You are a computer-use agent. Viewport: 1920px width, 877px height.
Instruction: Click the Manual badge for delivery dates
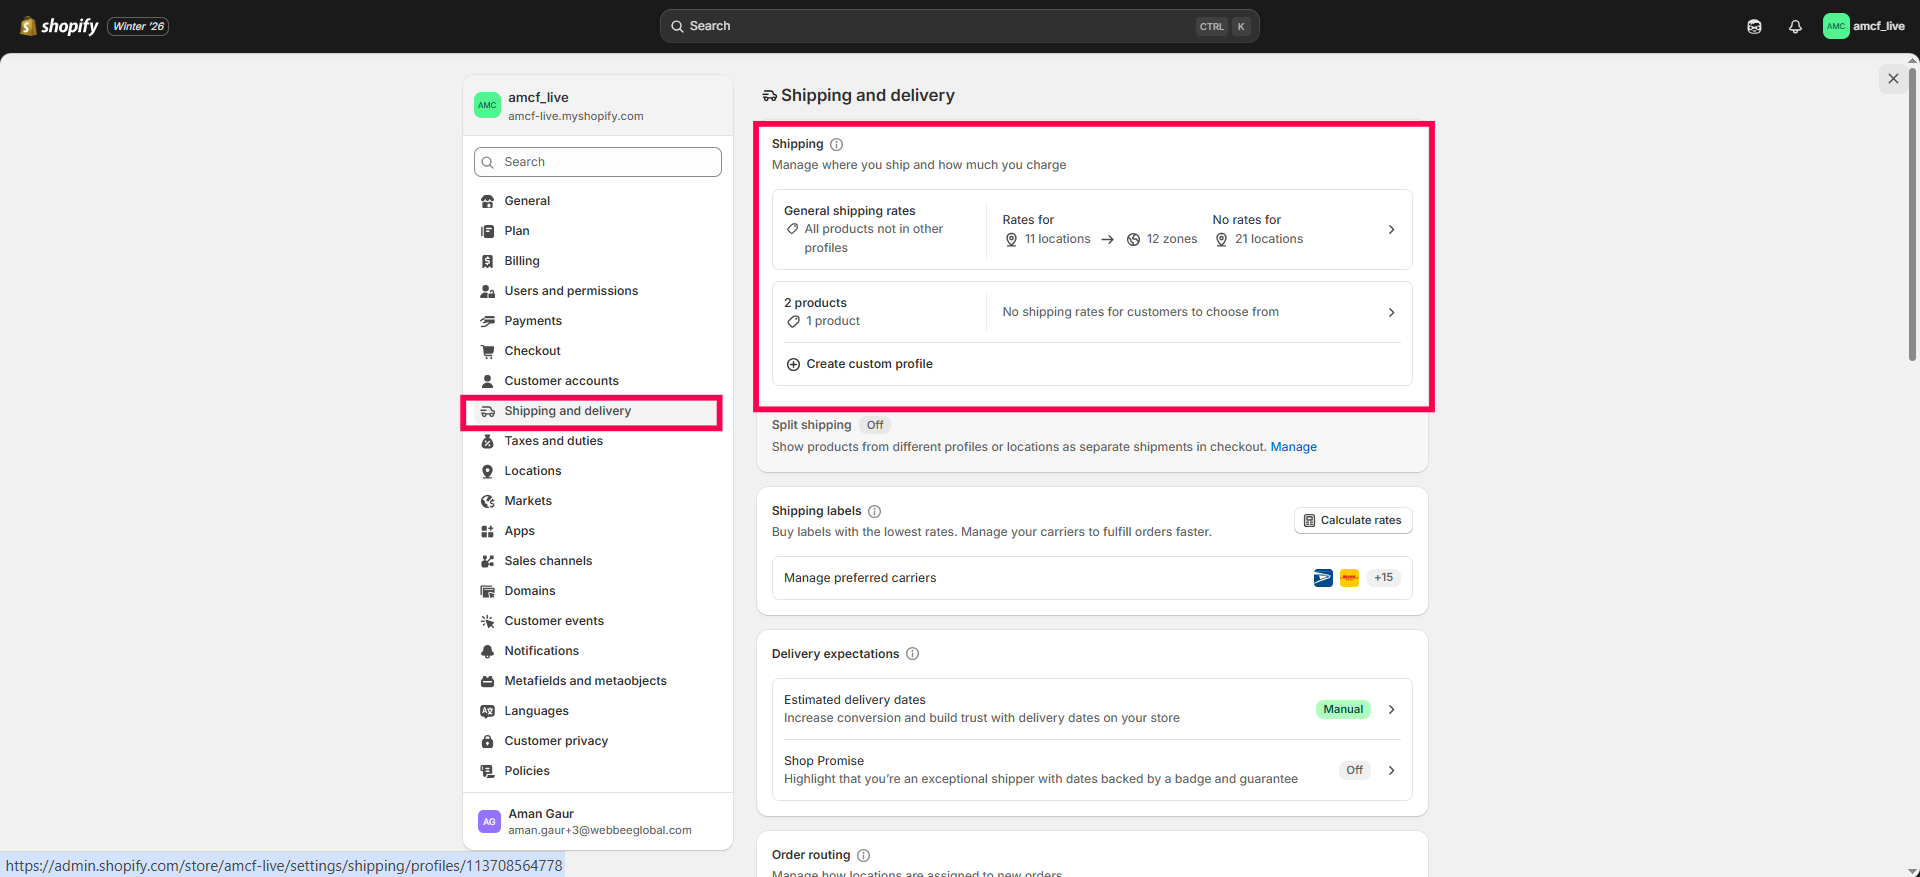tap(1343, 709)
